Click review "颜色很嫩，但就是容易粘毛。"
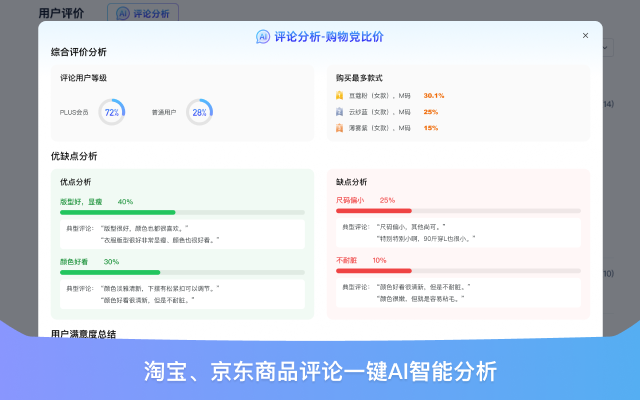The image size is (640, 400). tap(420, 298)
